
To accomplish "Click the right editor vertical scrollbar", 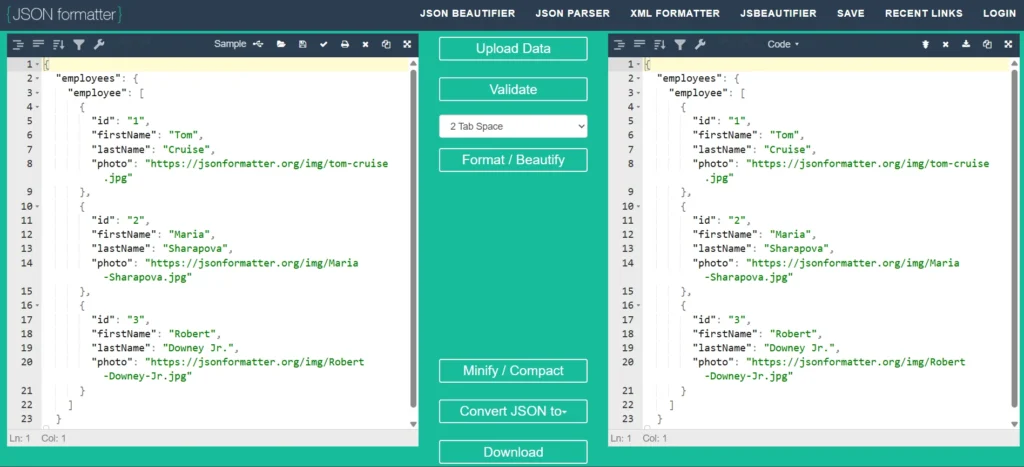I will [x=1014, y=238].
